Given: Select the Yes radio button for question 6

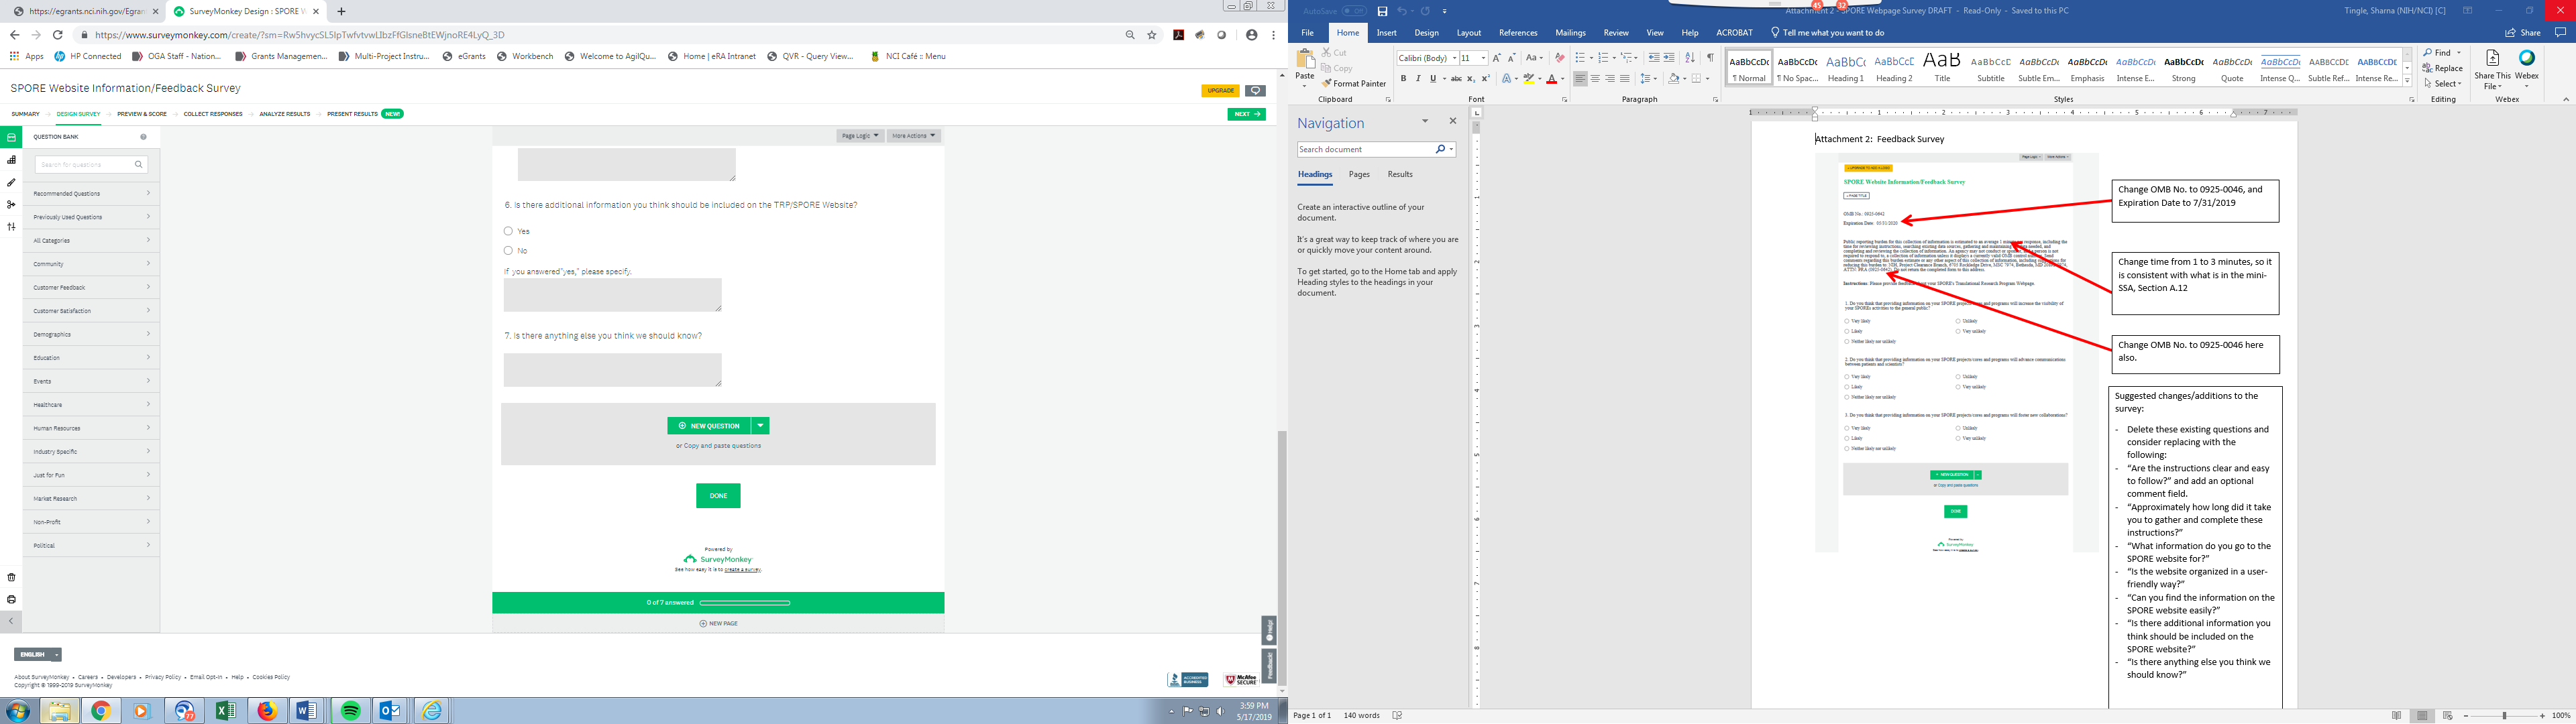Looking at the screenshot, I should click(x=508, y=231).
